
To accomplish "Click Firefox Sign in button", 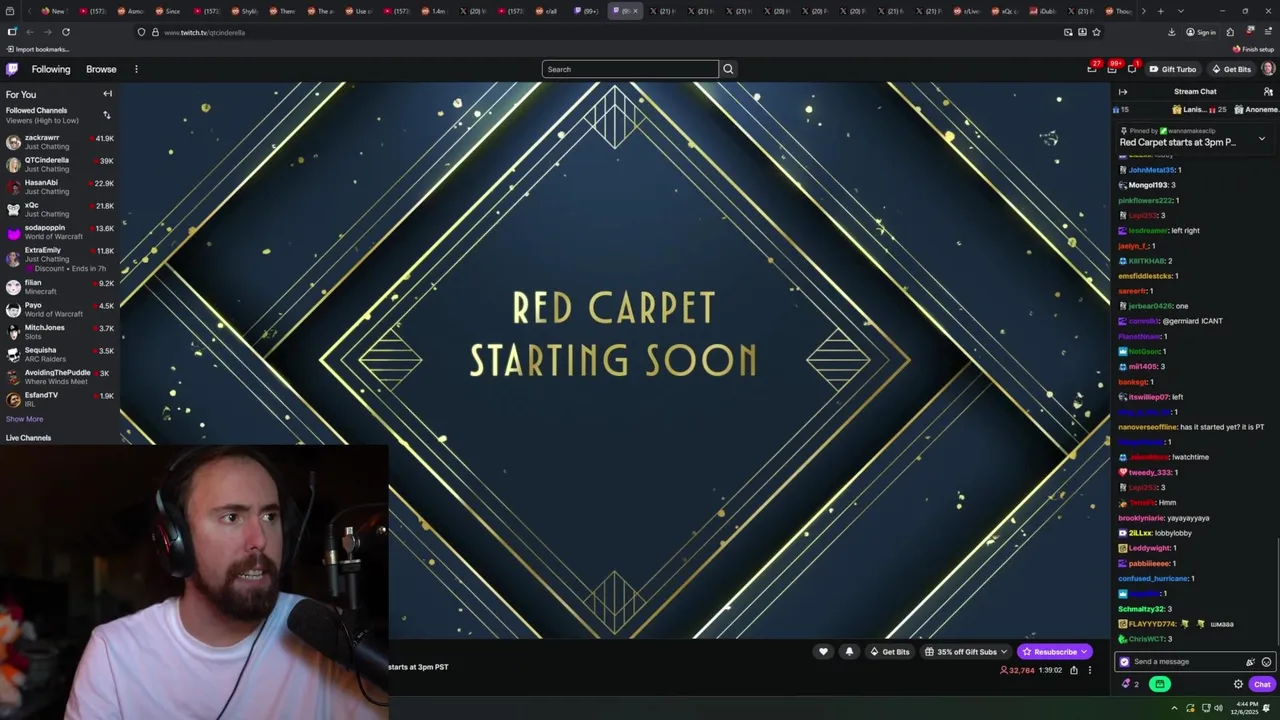I will click(1201, 32).
